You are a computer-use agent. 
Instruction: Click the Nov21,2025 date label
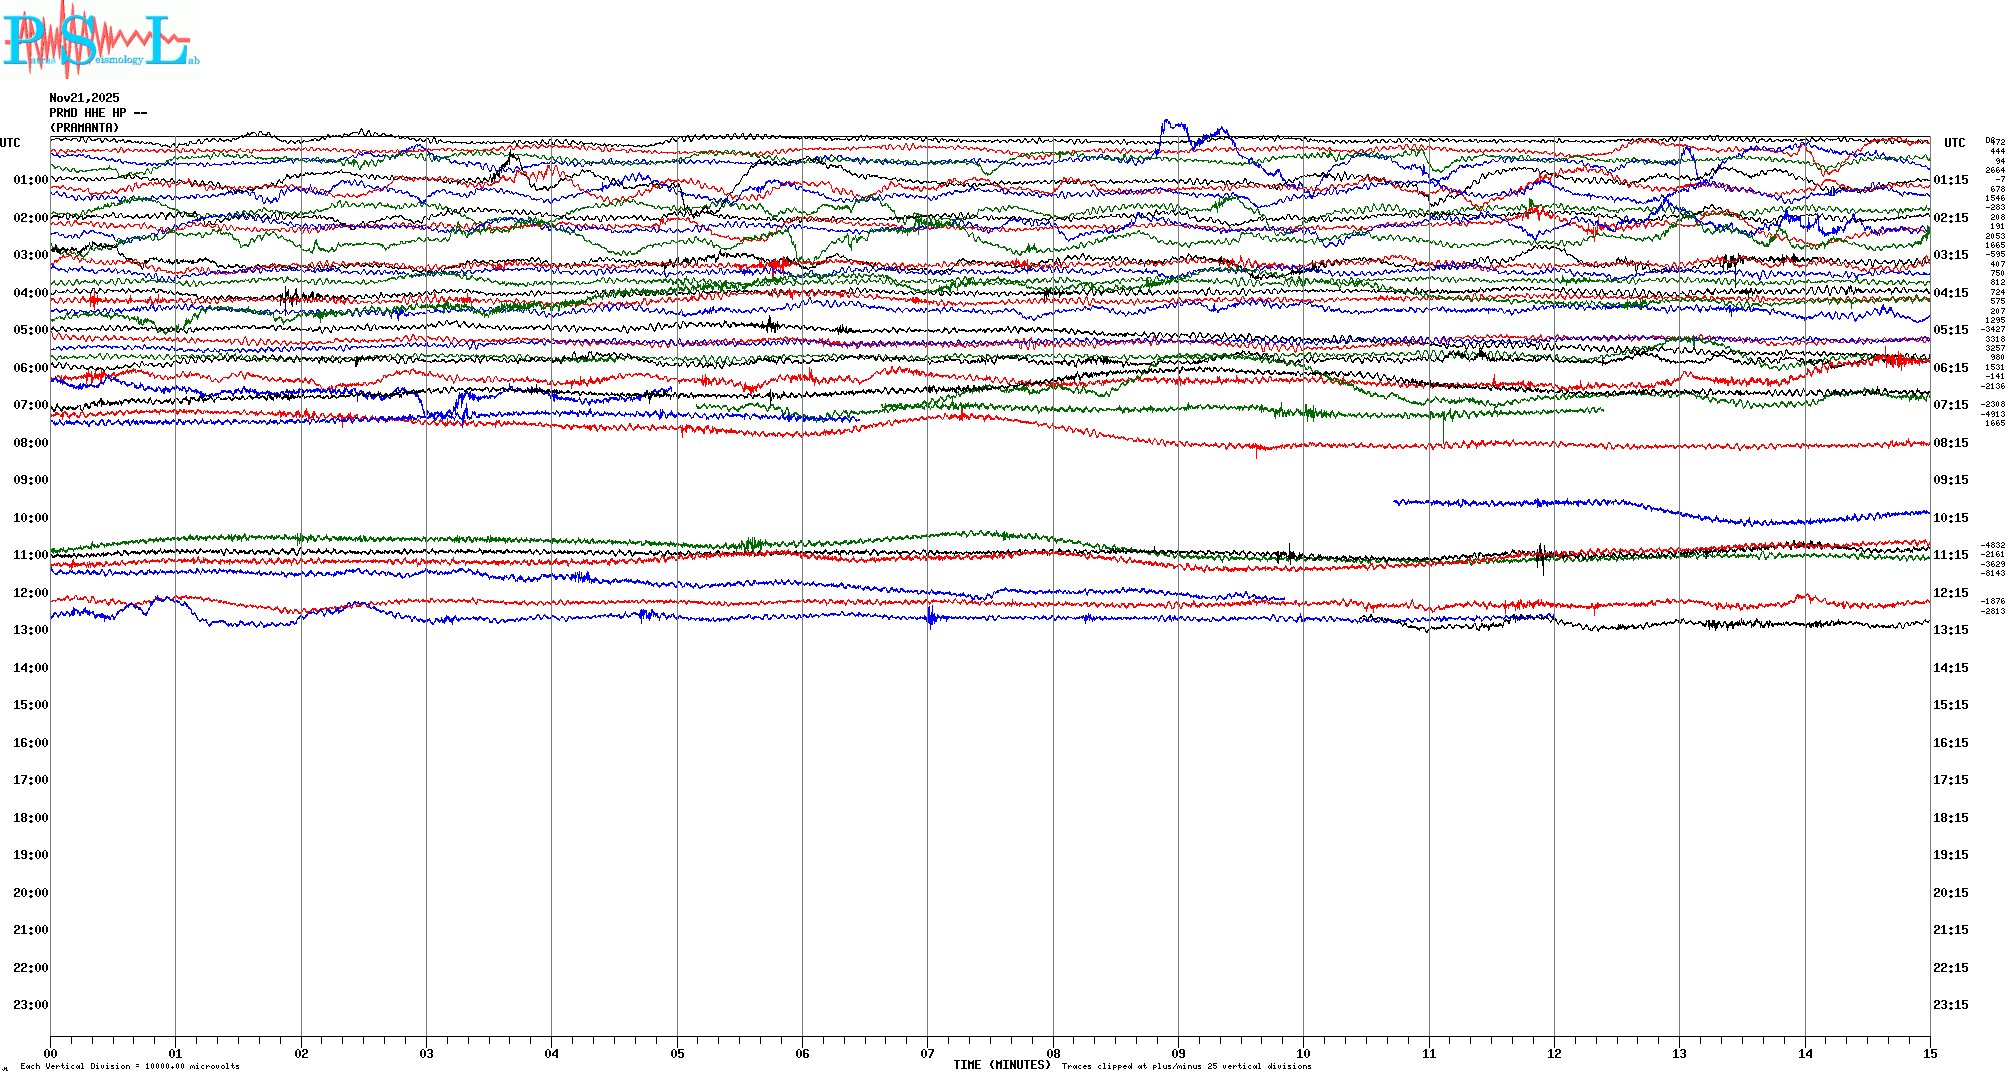point(84,98)
